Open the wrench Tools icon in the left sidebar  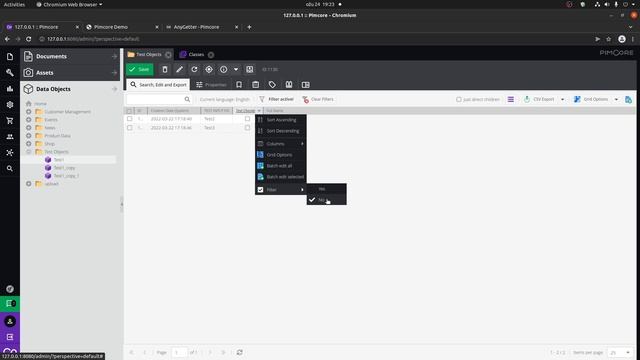click(x=10, y=73)
